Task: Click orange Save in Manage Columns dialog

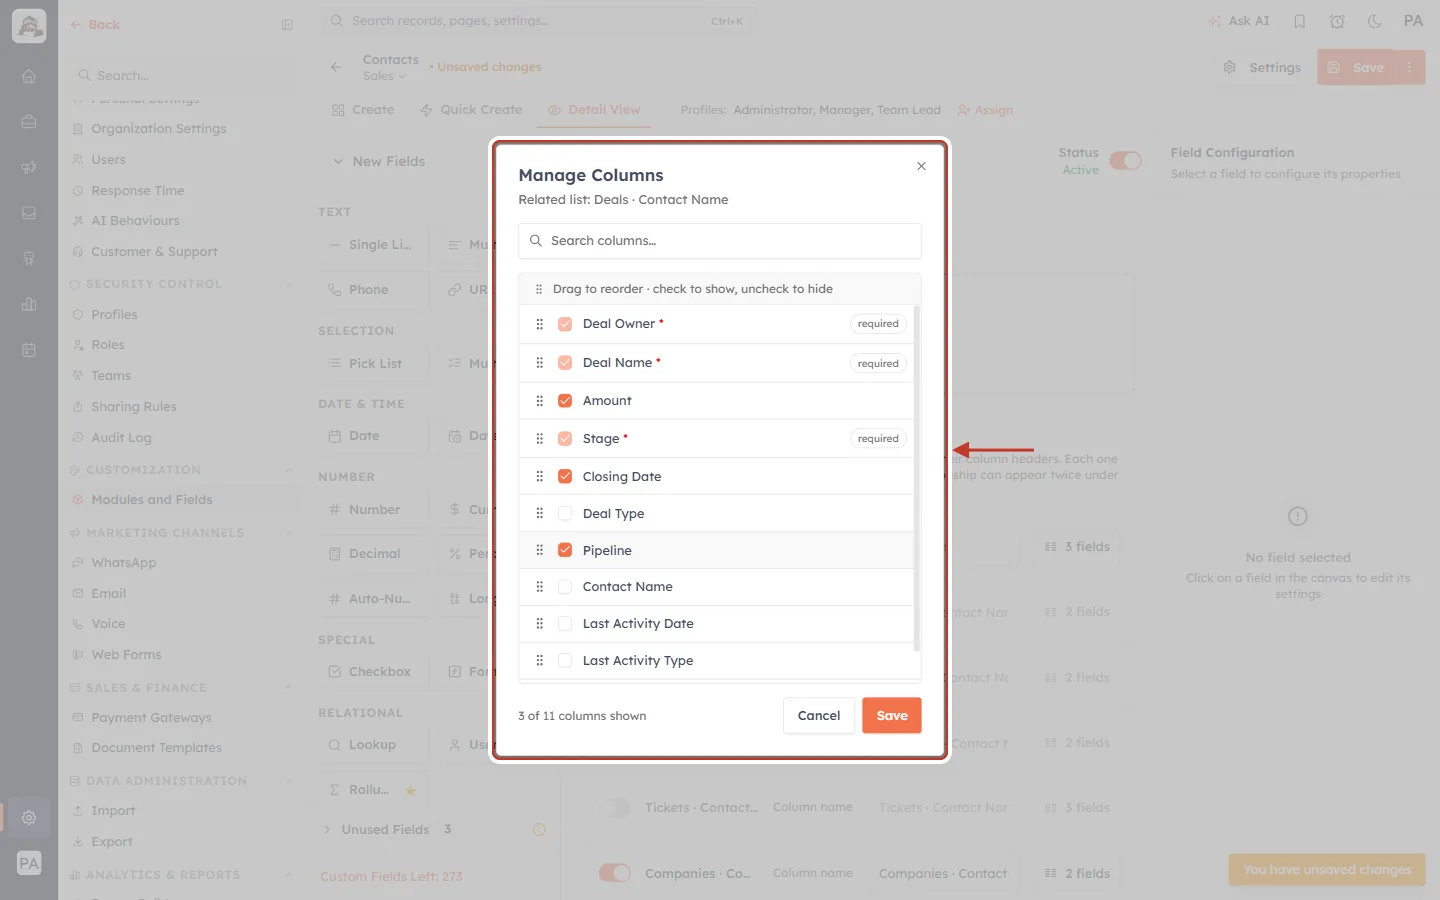Action: point(892,716)
